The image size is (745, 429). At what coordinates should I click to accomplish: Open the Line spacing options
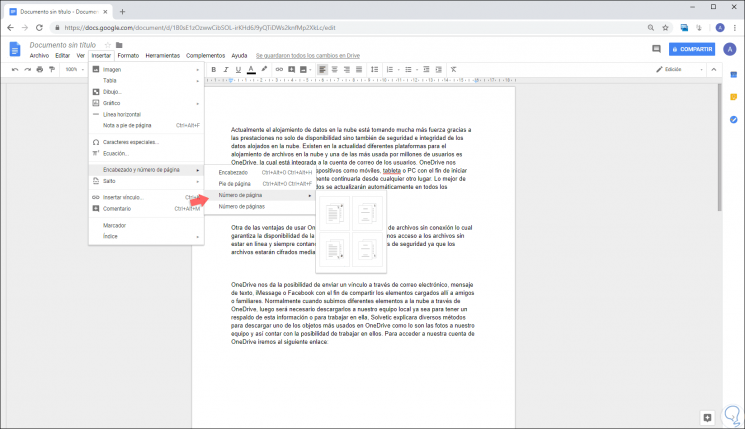[x=374, y=69]
